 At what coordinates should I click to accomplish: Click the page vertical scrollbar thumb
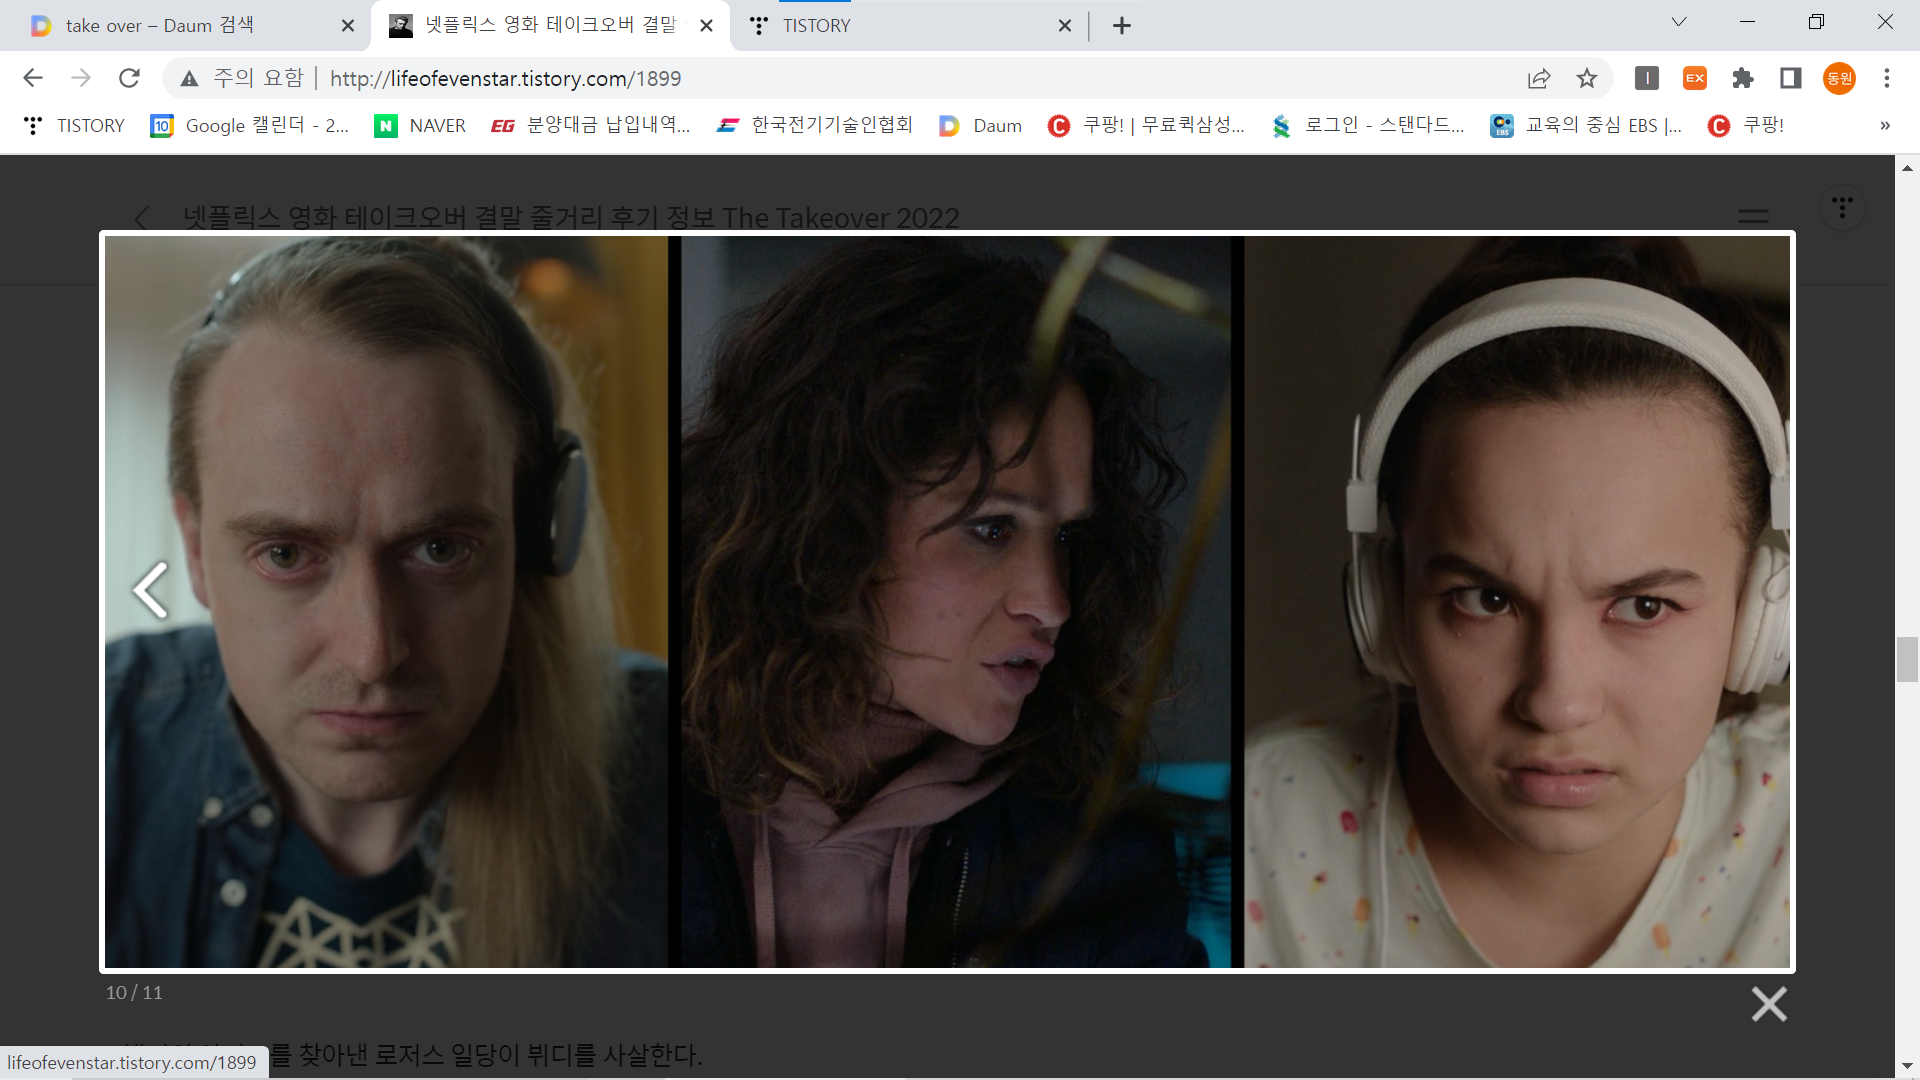tap(1907, 659)
